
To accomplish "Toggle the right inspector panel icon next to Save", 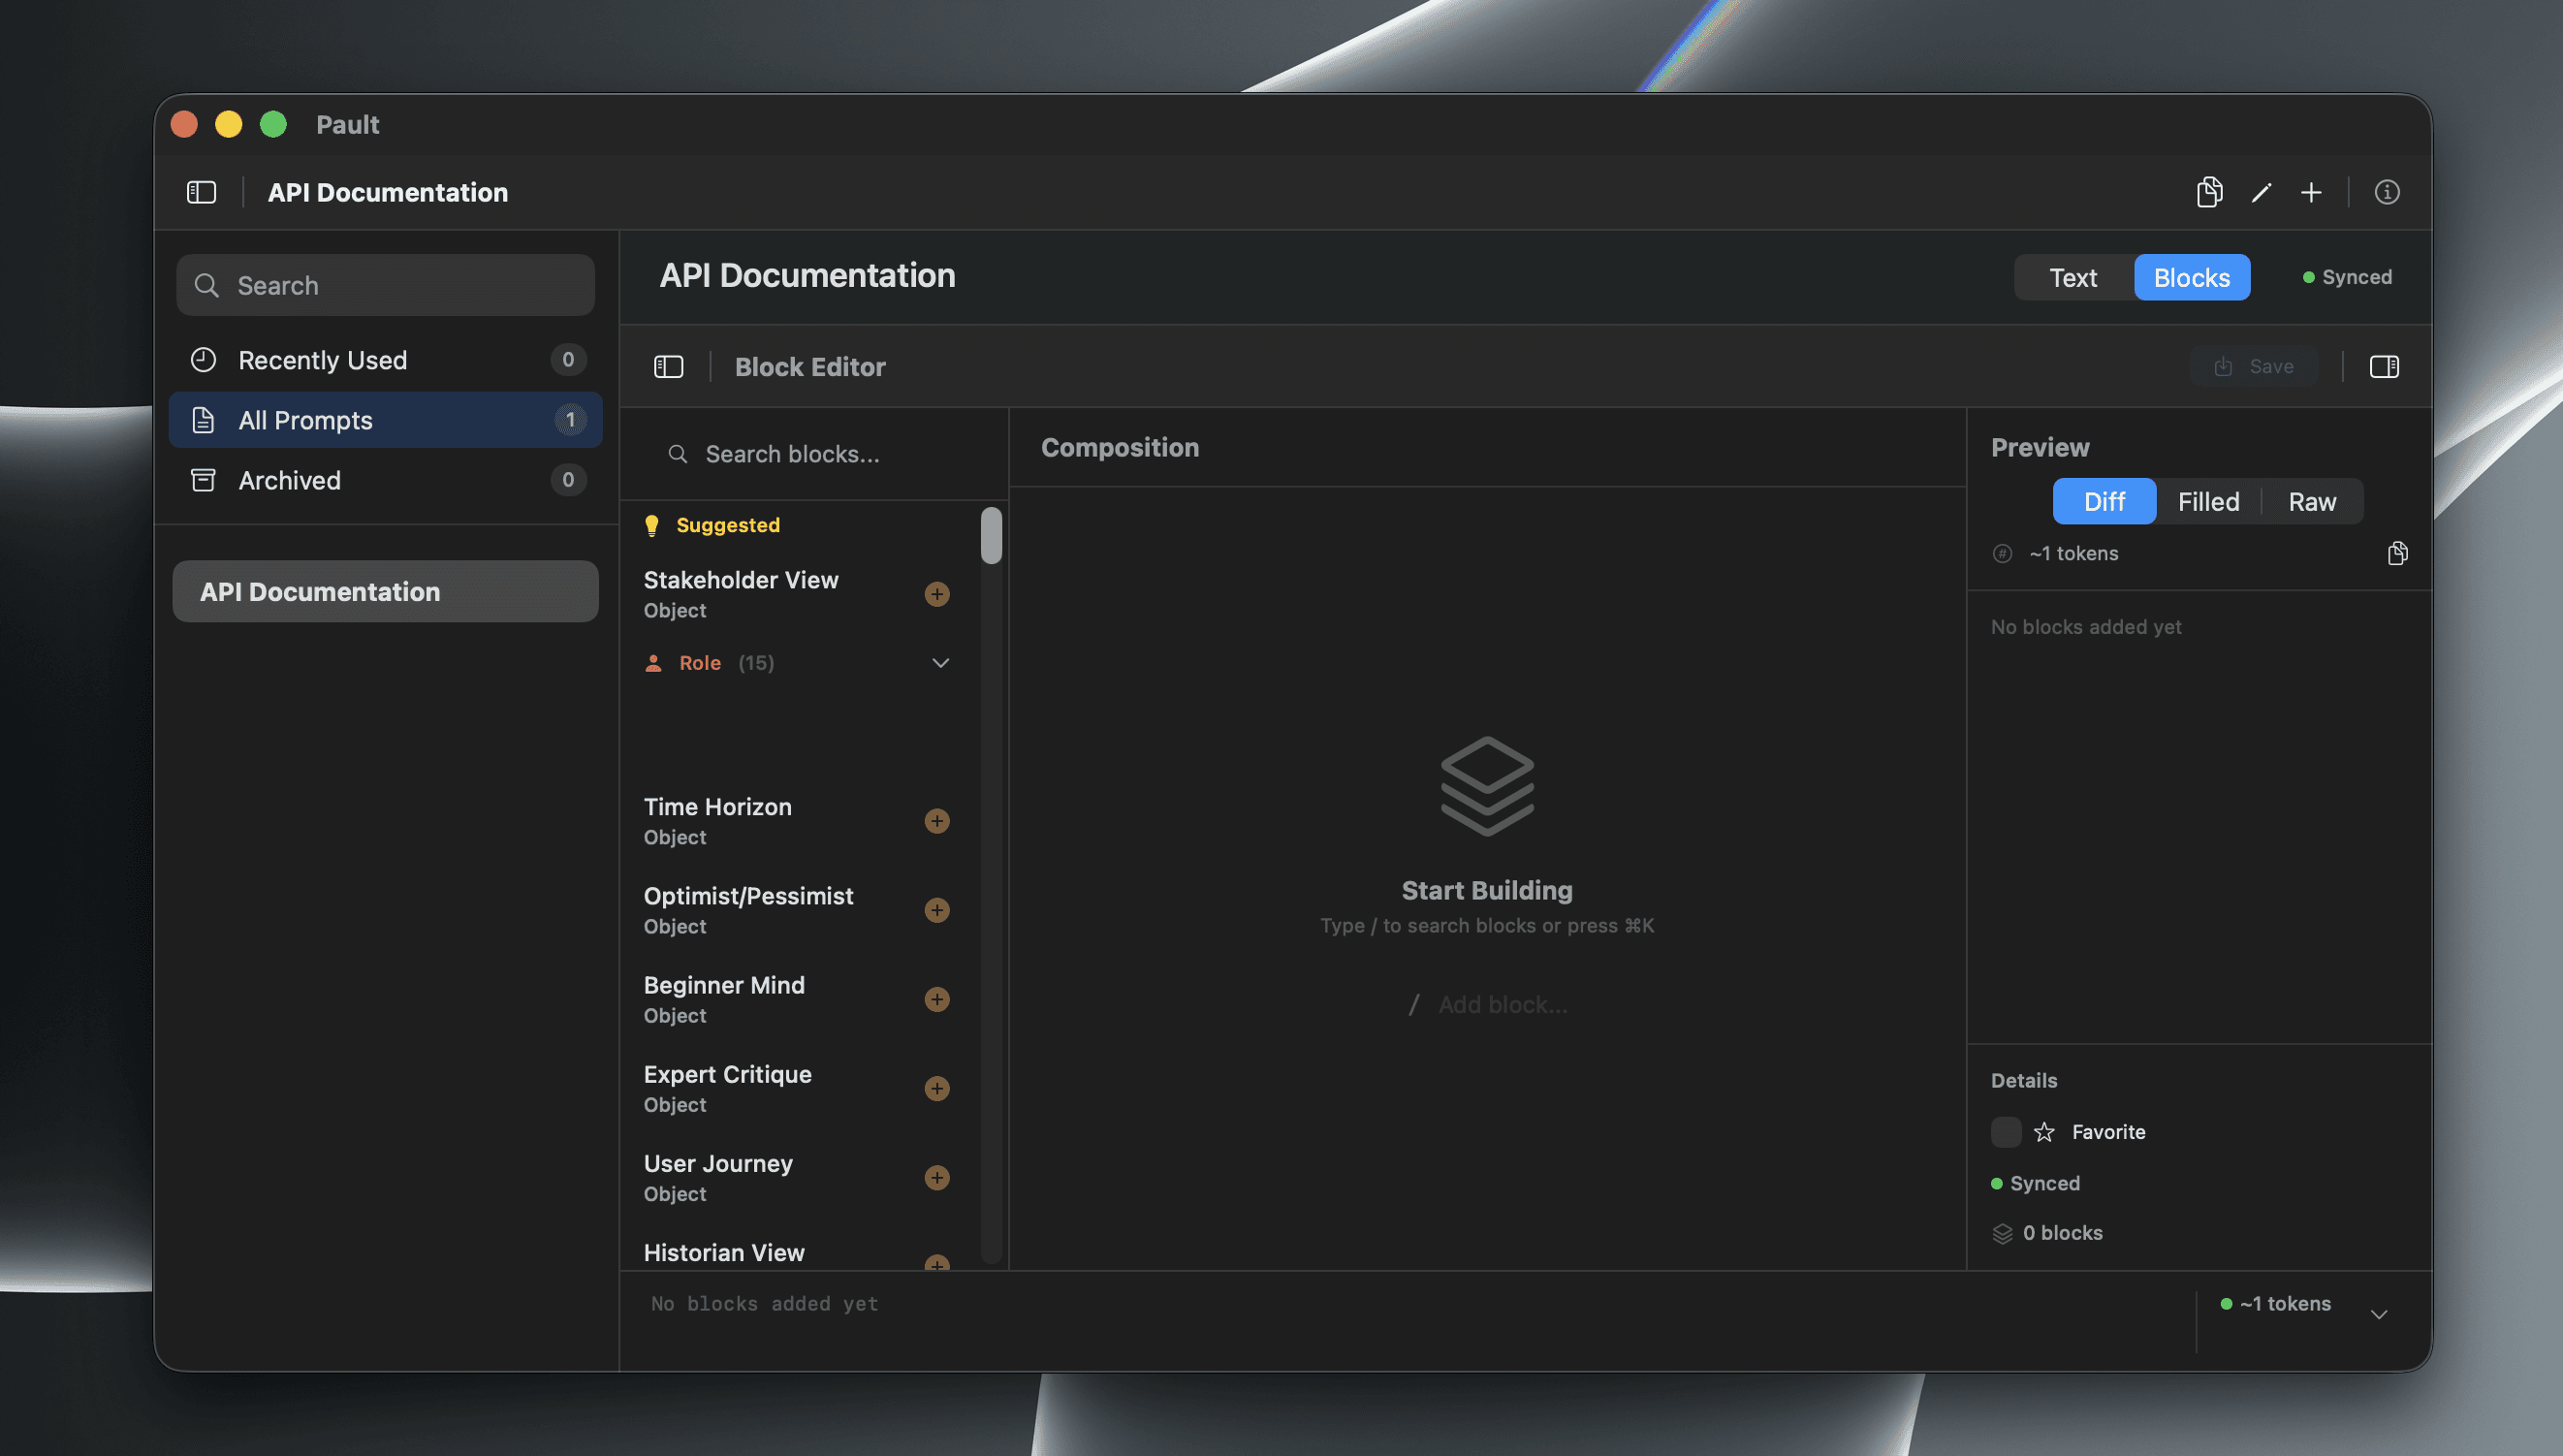I will tap(2384, 367).
